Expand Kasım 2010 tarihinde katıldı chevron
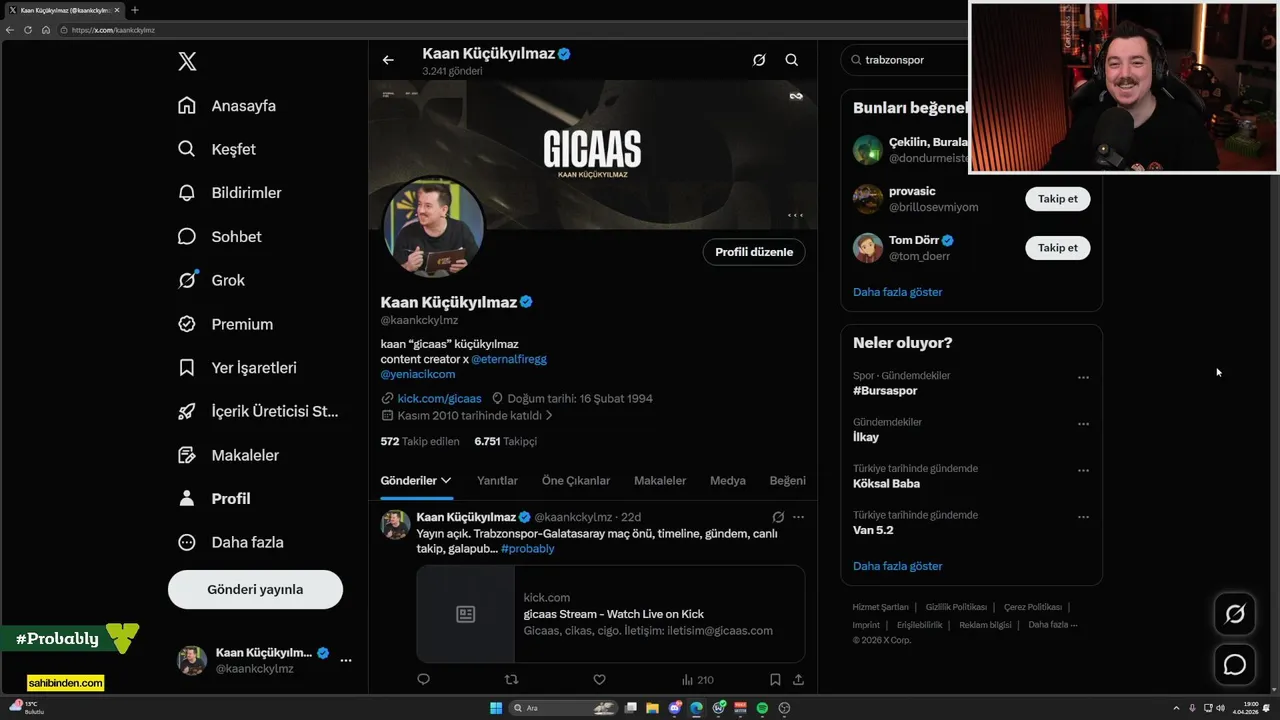The image size is (1280, 720). click(x=549, y=415)
